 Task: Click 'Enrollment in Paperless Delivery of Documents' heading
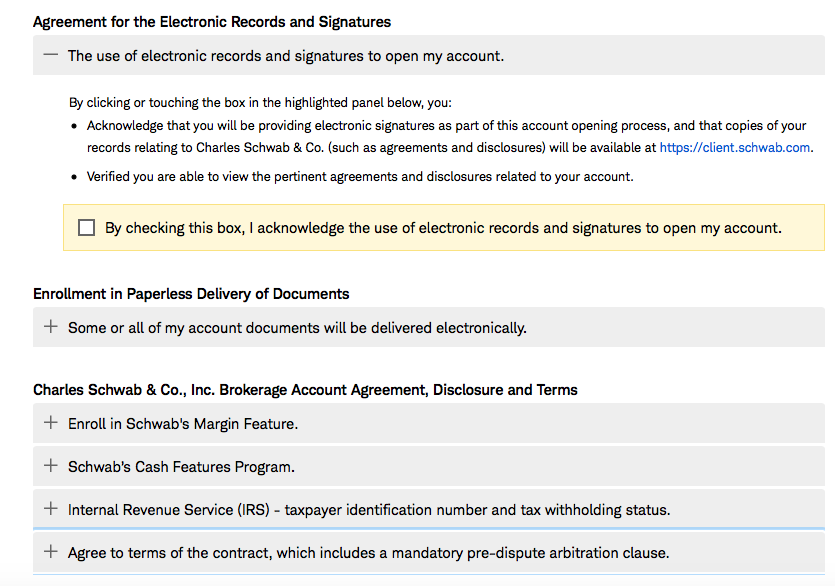pyautogui.click(x=191, y=294)
